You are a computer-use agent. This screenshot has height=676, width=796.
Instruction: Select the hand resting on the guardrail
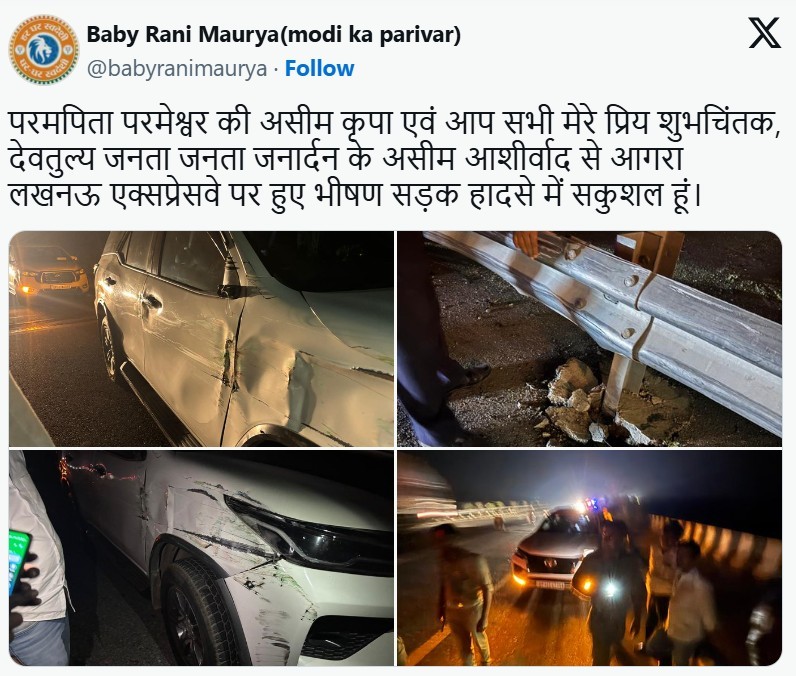[x=526, y=244]
